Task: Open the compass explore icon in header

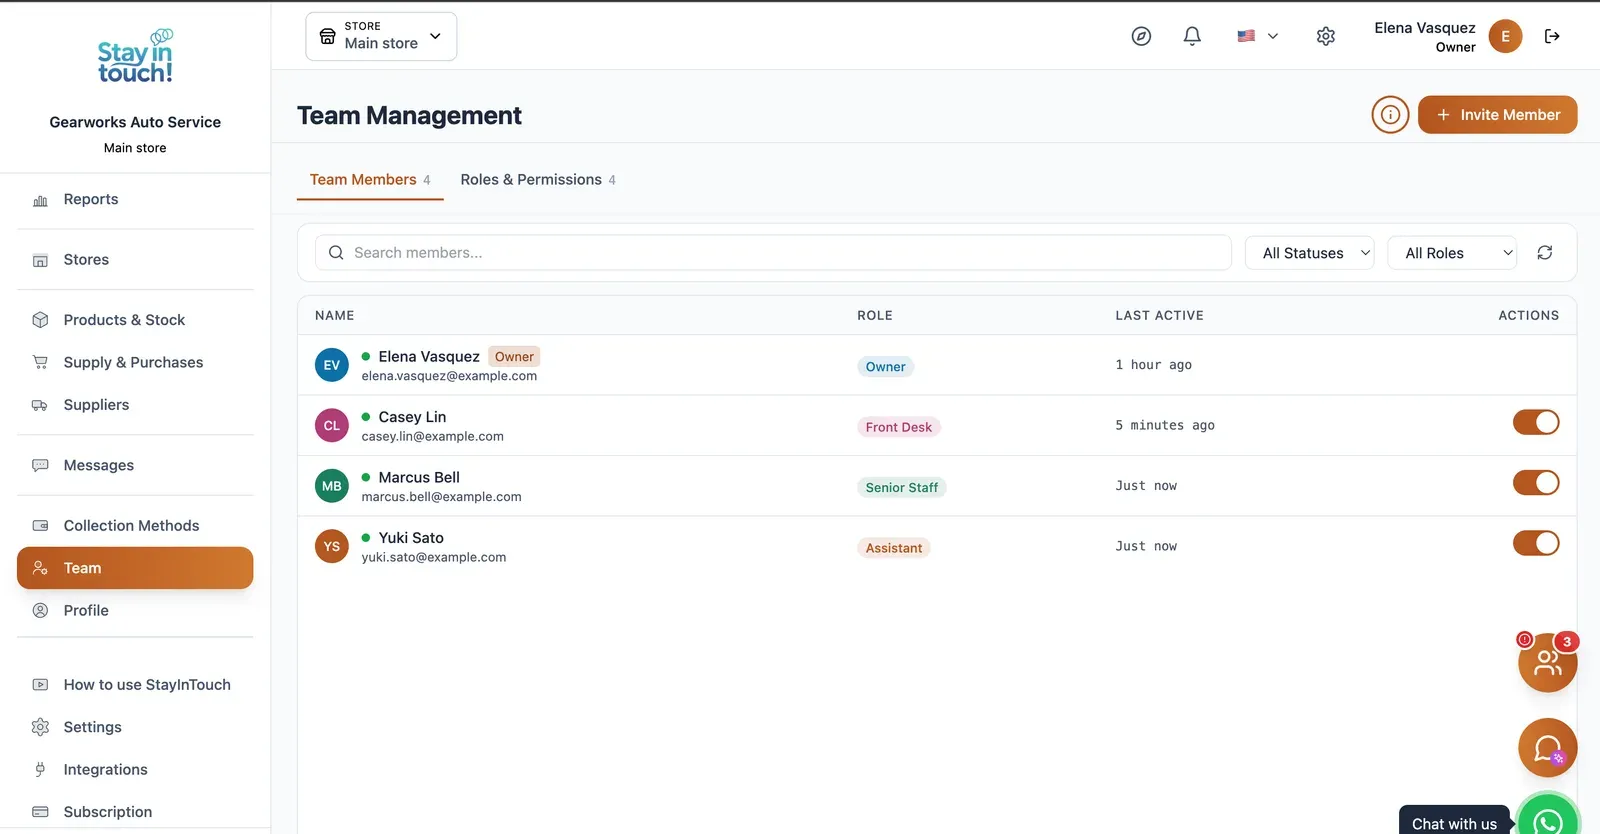Action: click(1141, 36)
